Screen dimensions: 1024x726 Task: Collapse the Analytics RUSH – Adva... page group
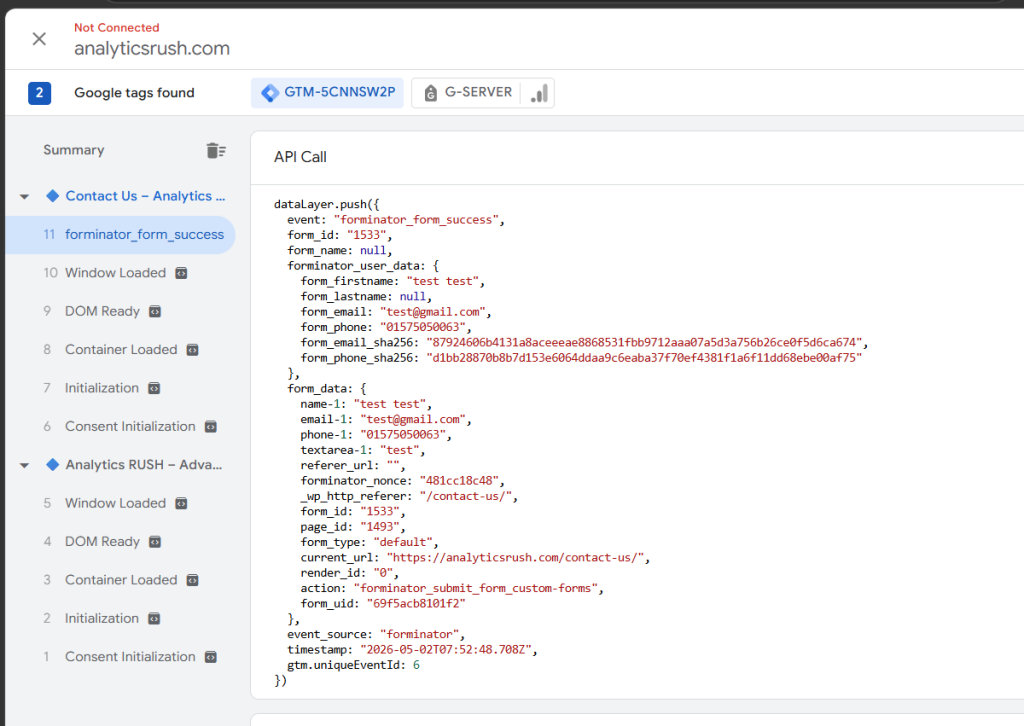pos(25,466)
